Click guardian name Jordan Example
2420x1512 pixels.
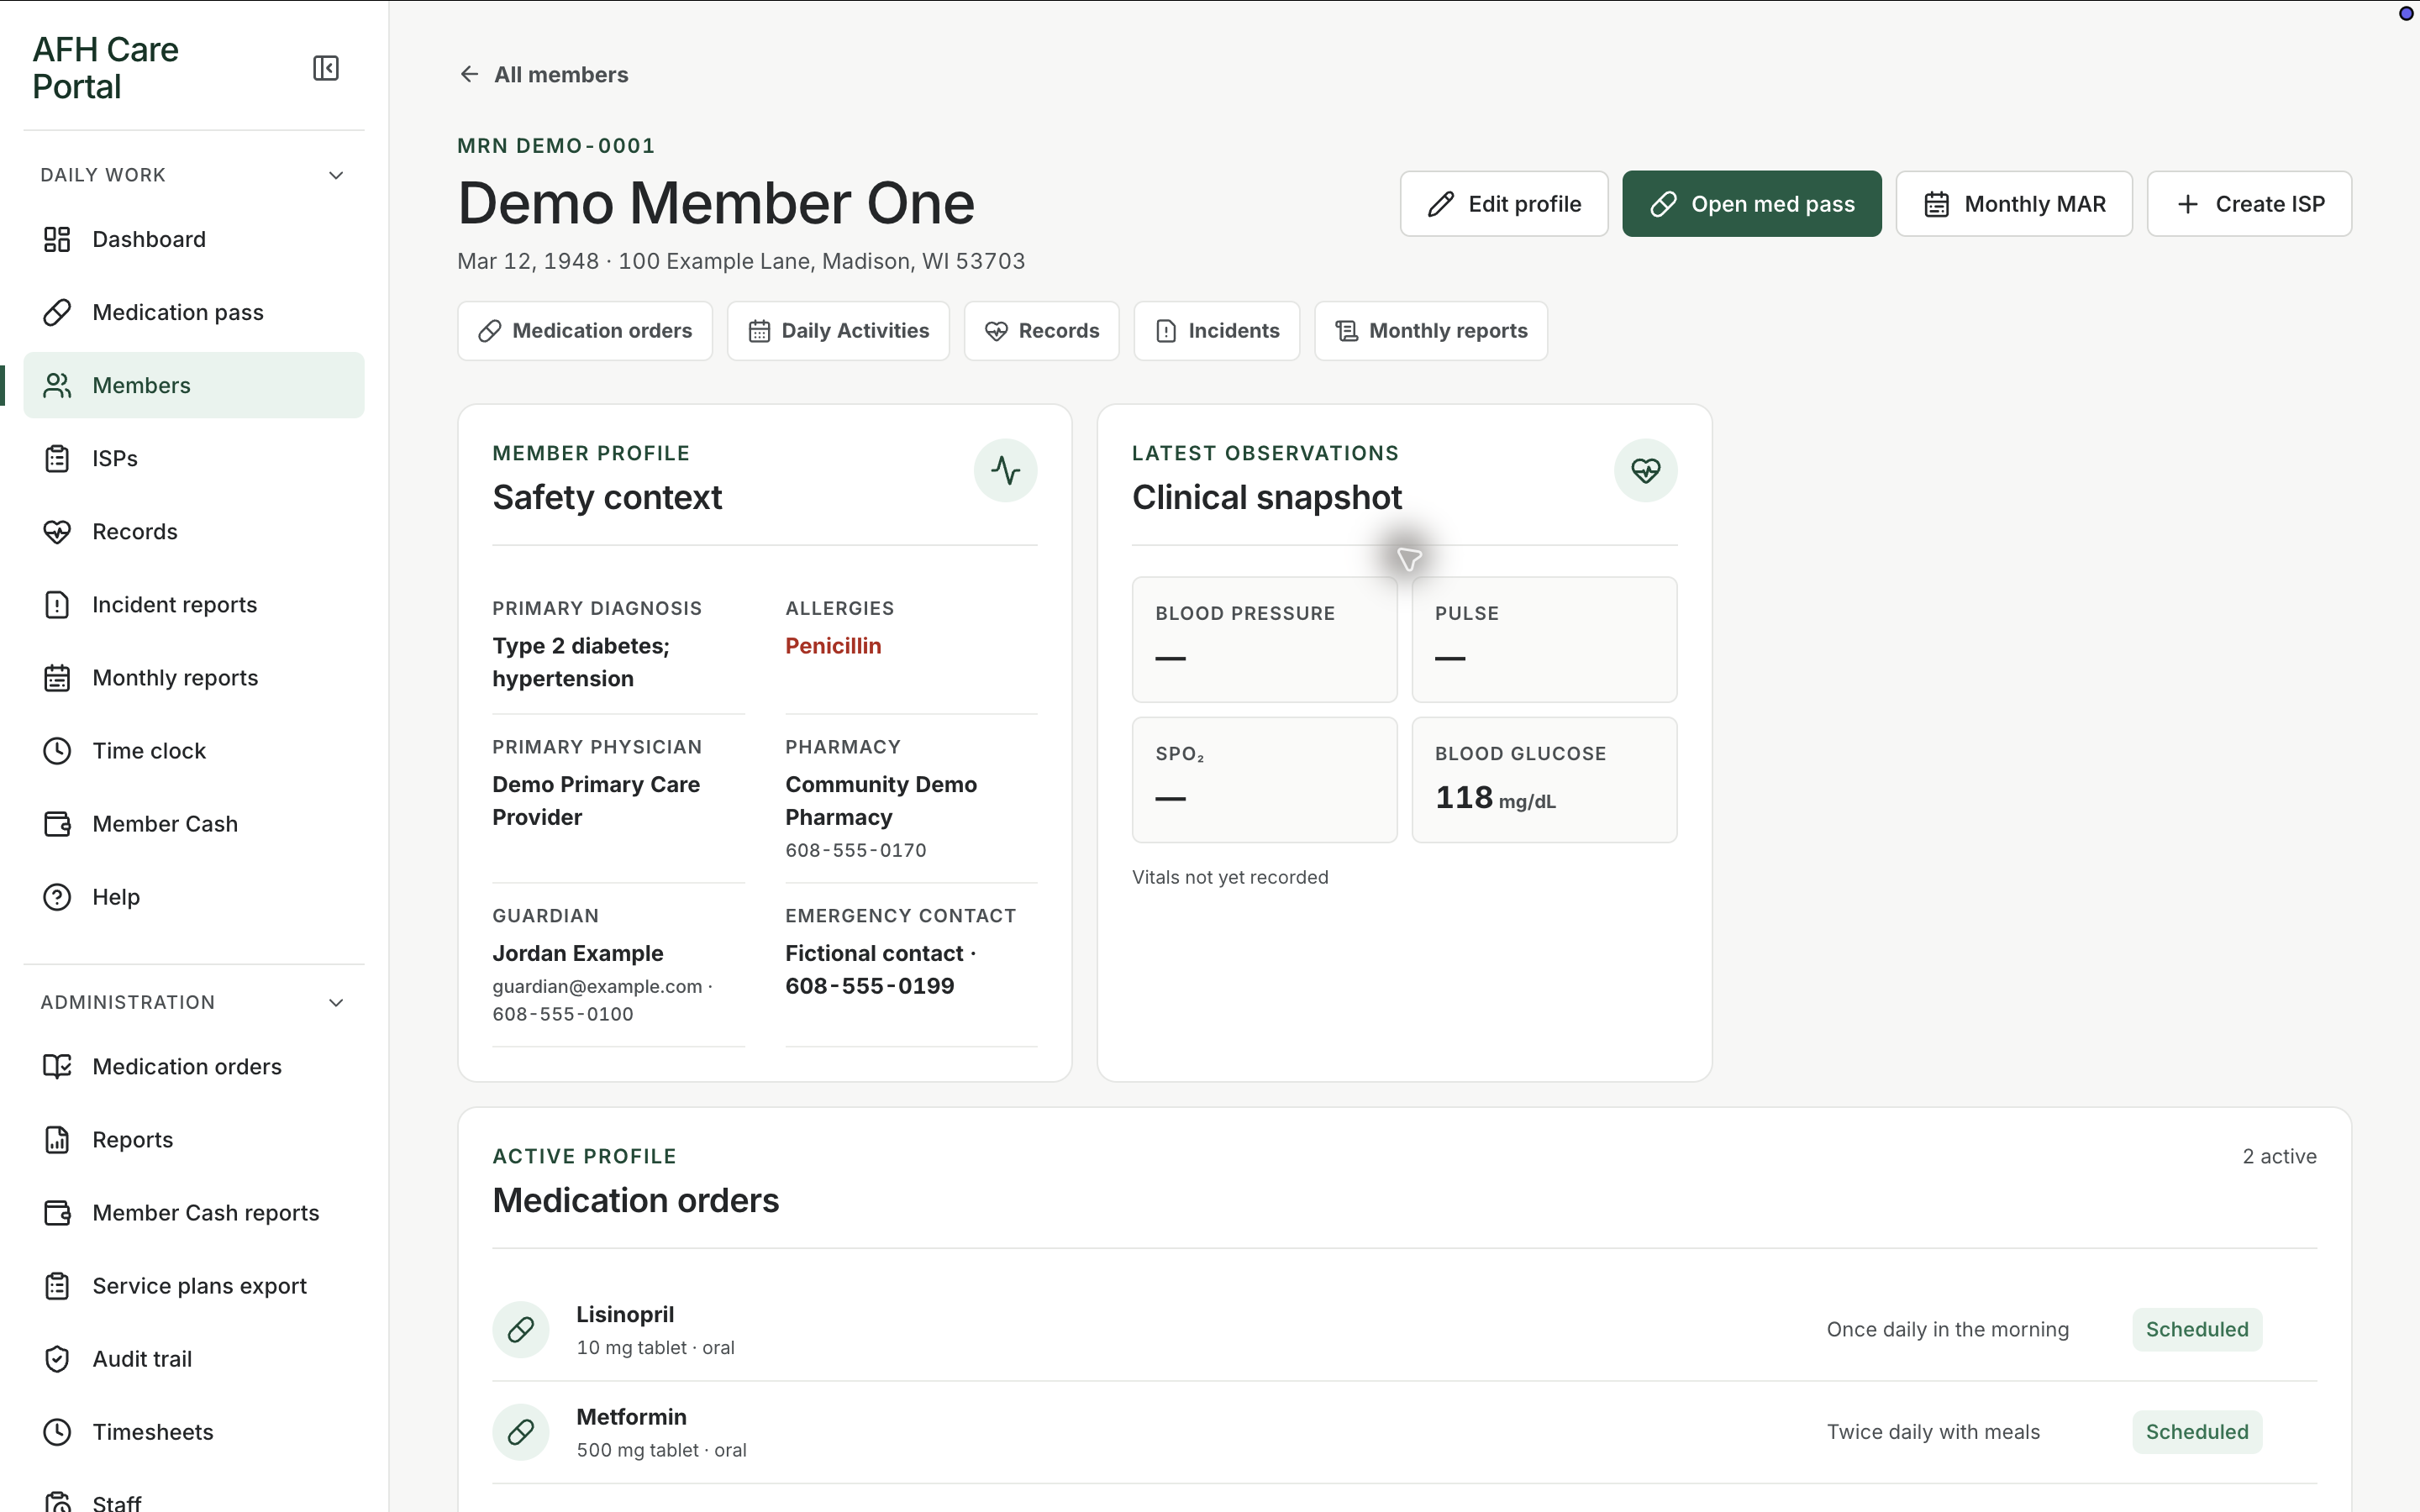[578, 953]
